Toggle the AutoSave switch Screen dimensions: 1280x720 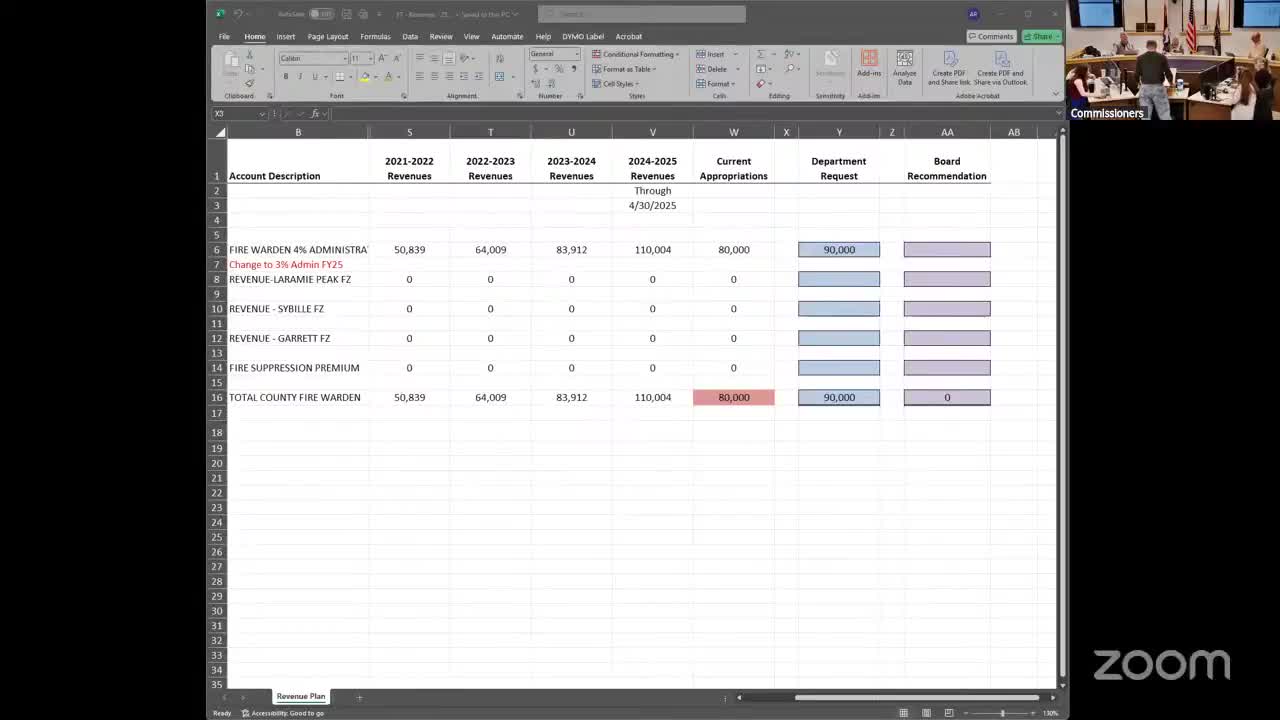point(320,14)
